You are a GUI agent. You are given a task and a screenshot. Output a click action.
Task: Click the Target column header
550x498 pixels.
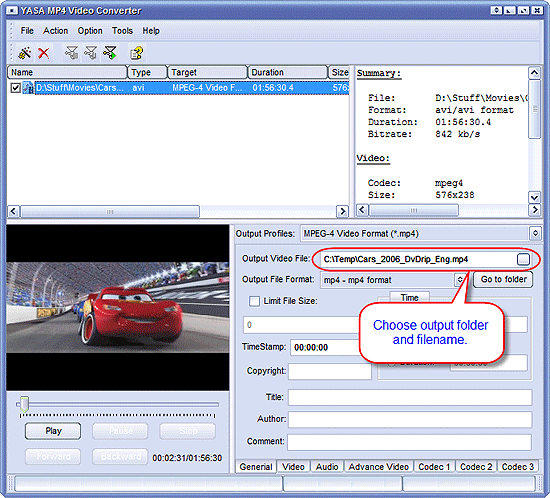click(208, 72)
